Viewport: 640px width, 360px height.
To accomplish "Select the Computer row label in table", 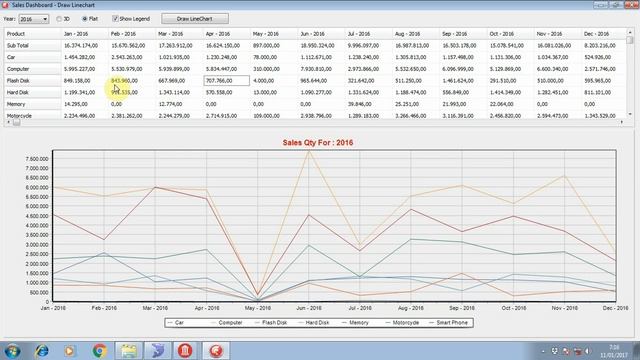I will click(33, 69).
